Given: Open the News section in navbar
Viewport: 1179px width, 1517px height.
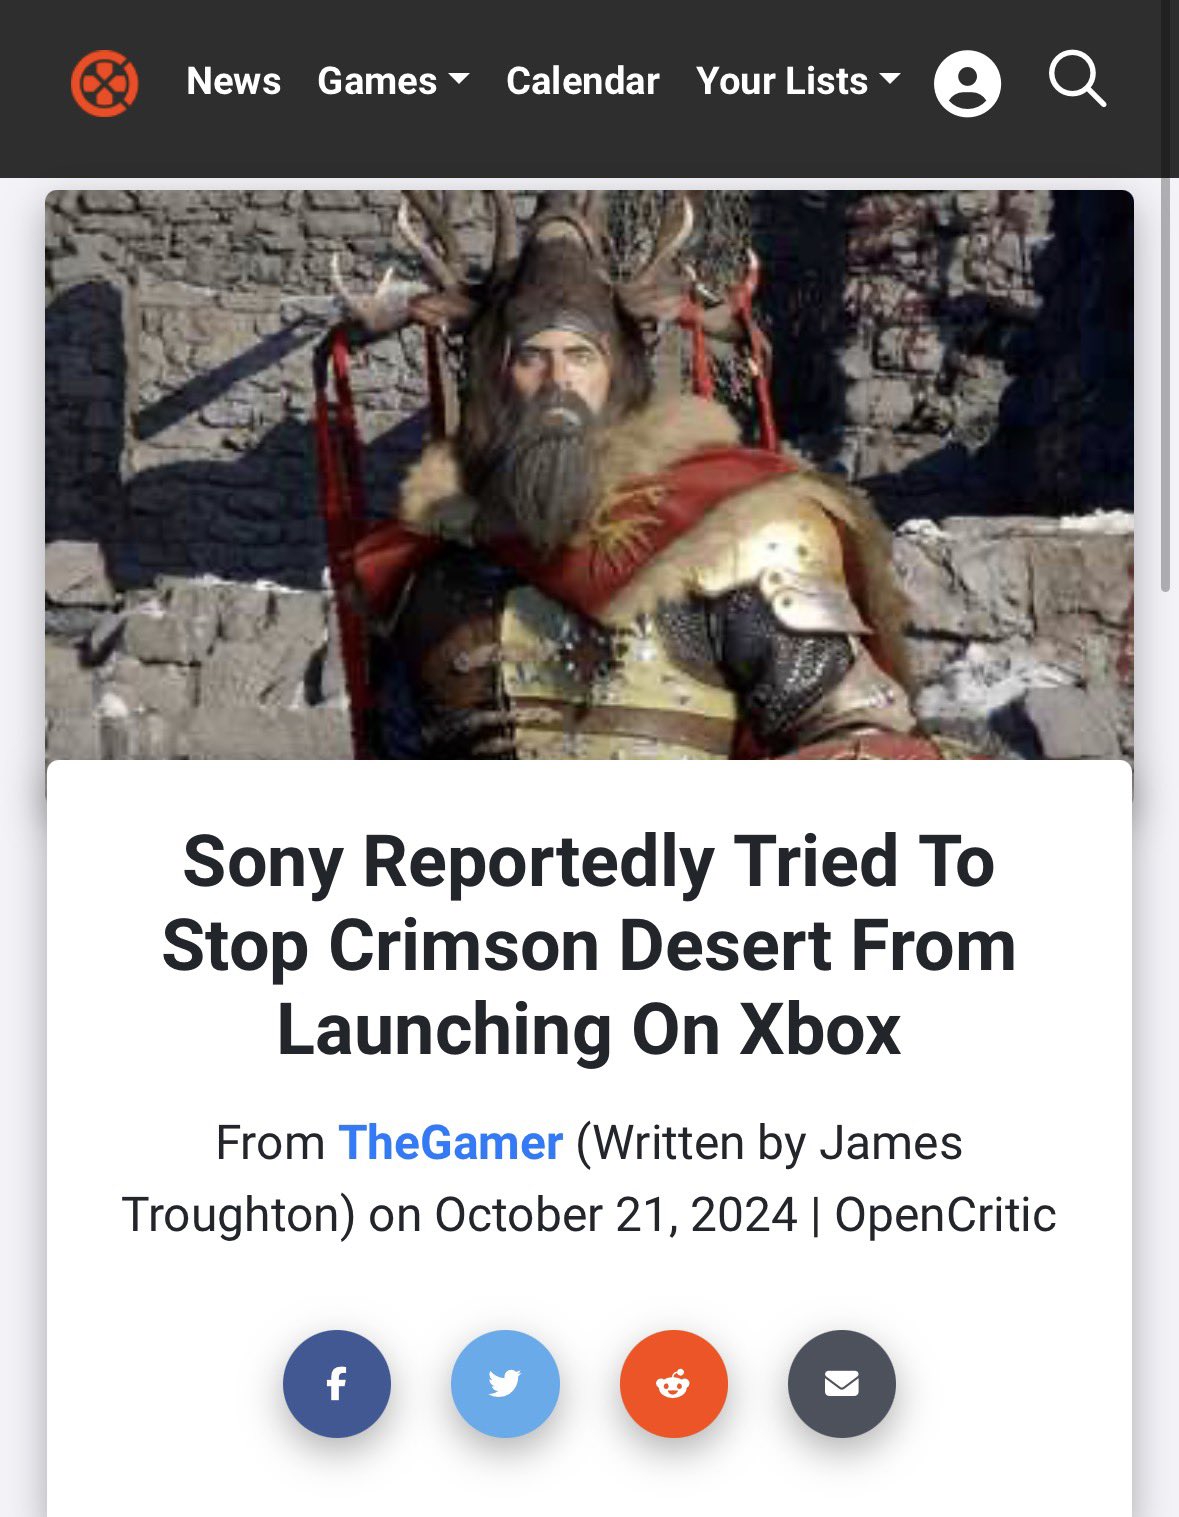Looking at the screenshot, I should (x=233, y=81).
